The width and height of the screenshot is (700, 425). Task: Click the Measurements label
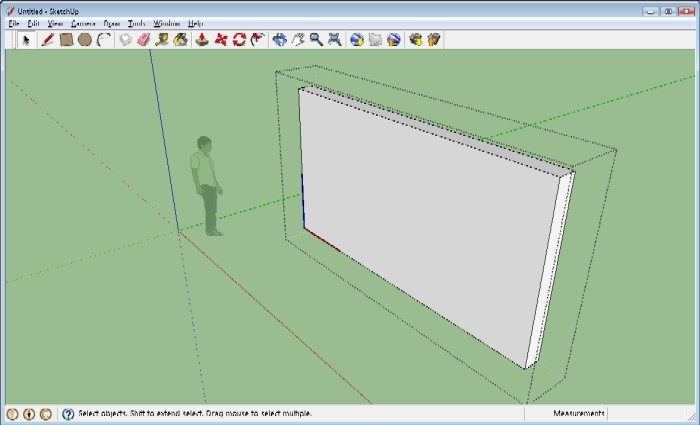[x=579, y=413]
